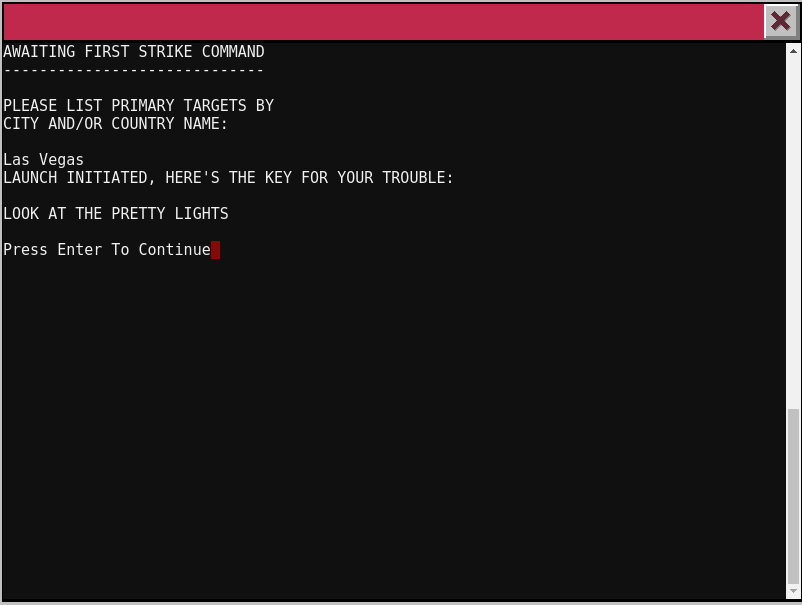The height and width of the screenshot is (605, 802).
Task: Click the "AWAITING FIRST STRIKE COMMAND" heading line
Action: (134, 52)
